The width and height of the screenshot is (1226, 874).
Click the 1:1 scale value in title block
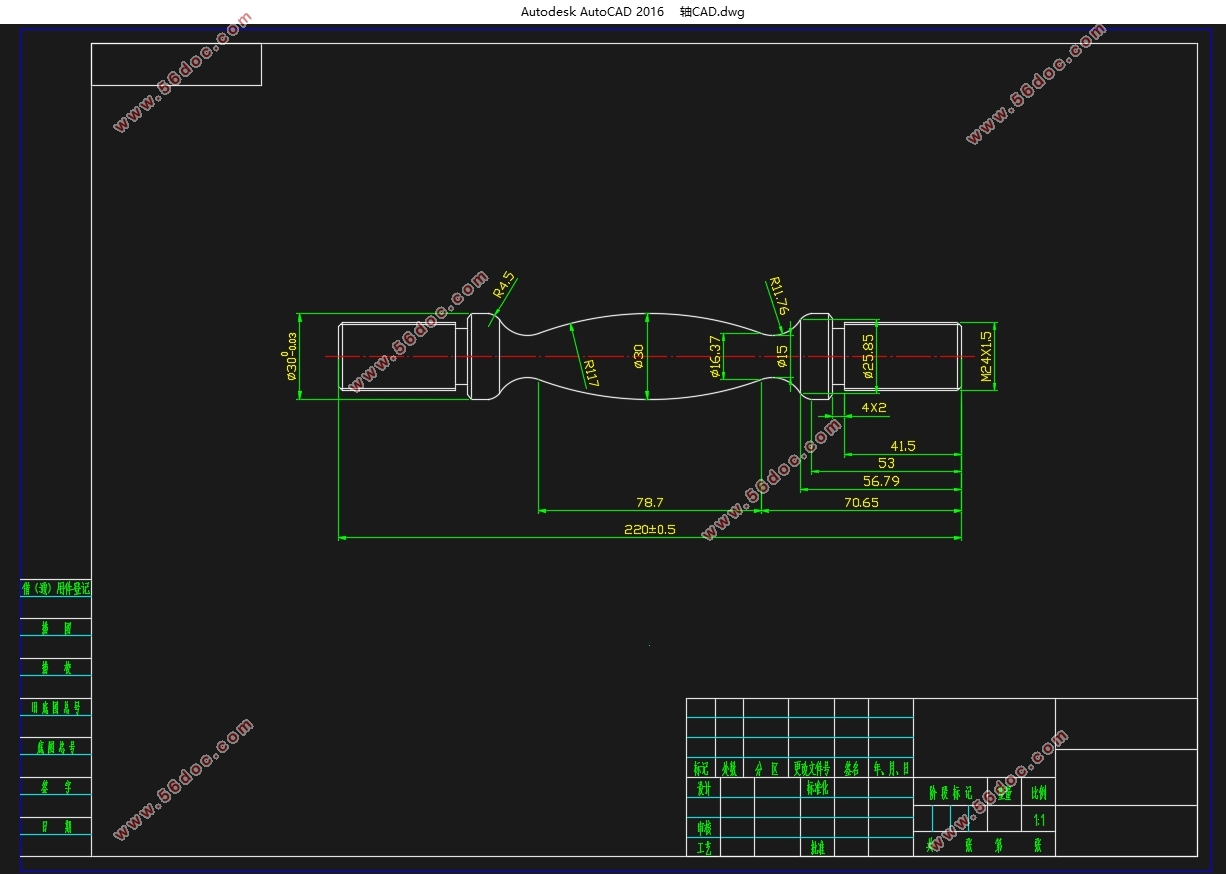click(1039, 819)
